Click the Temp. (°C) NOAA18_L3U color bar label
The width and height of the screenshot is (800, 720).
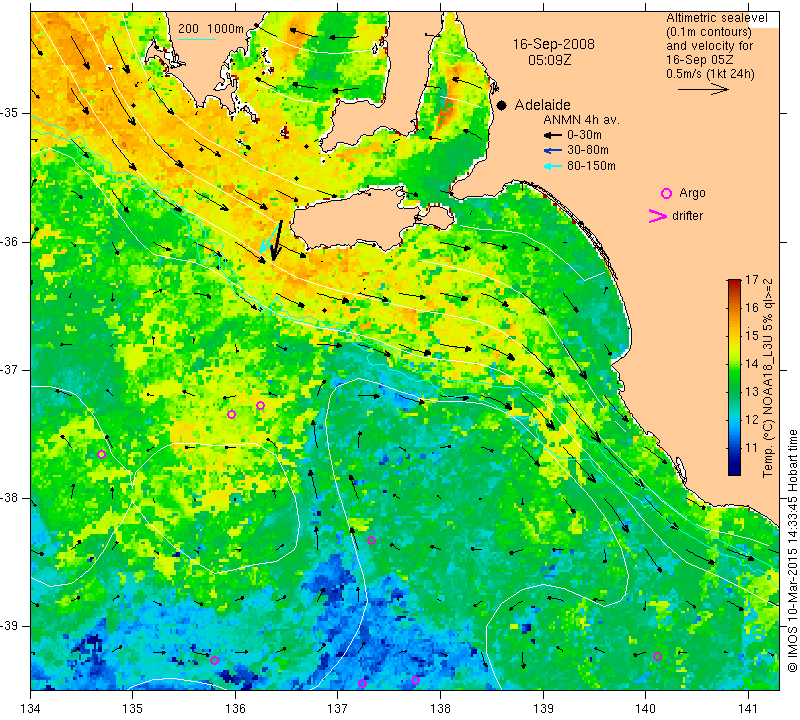767,378
